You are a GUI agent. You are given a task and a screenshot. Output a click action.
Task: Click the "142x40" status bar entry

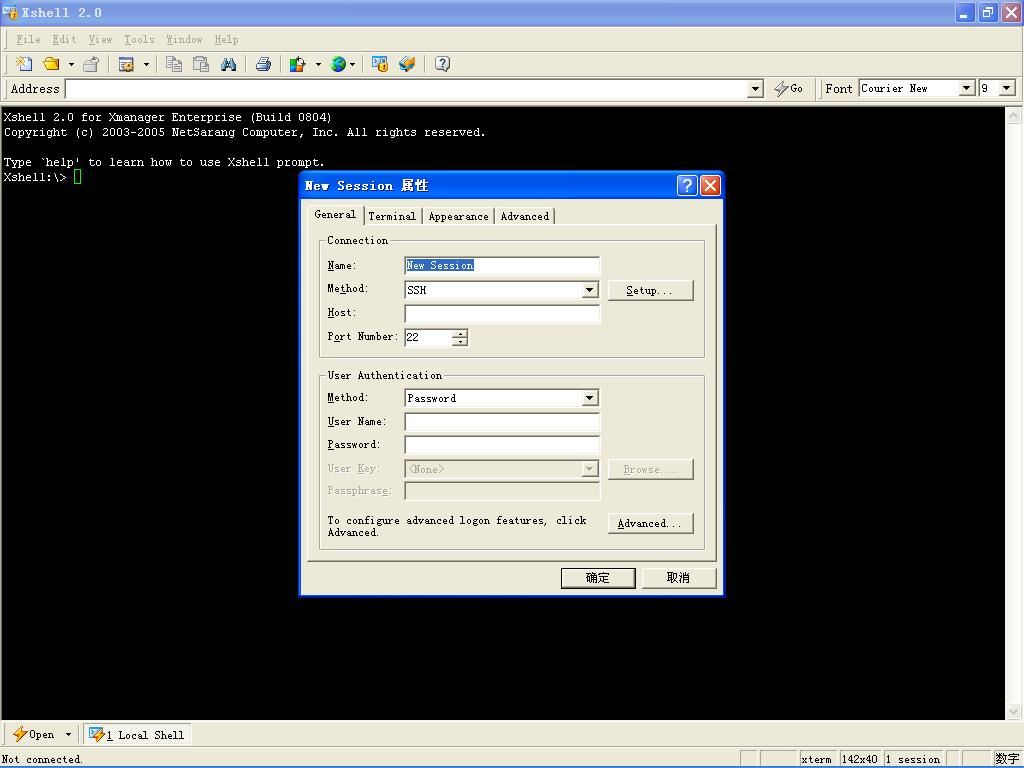pyautogui.click(x=859, y=759)
